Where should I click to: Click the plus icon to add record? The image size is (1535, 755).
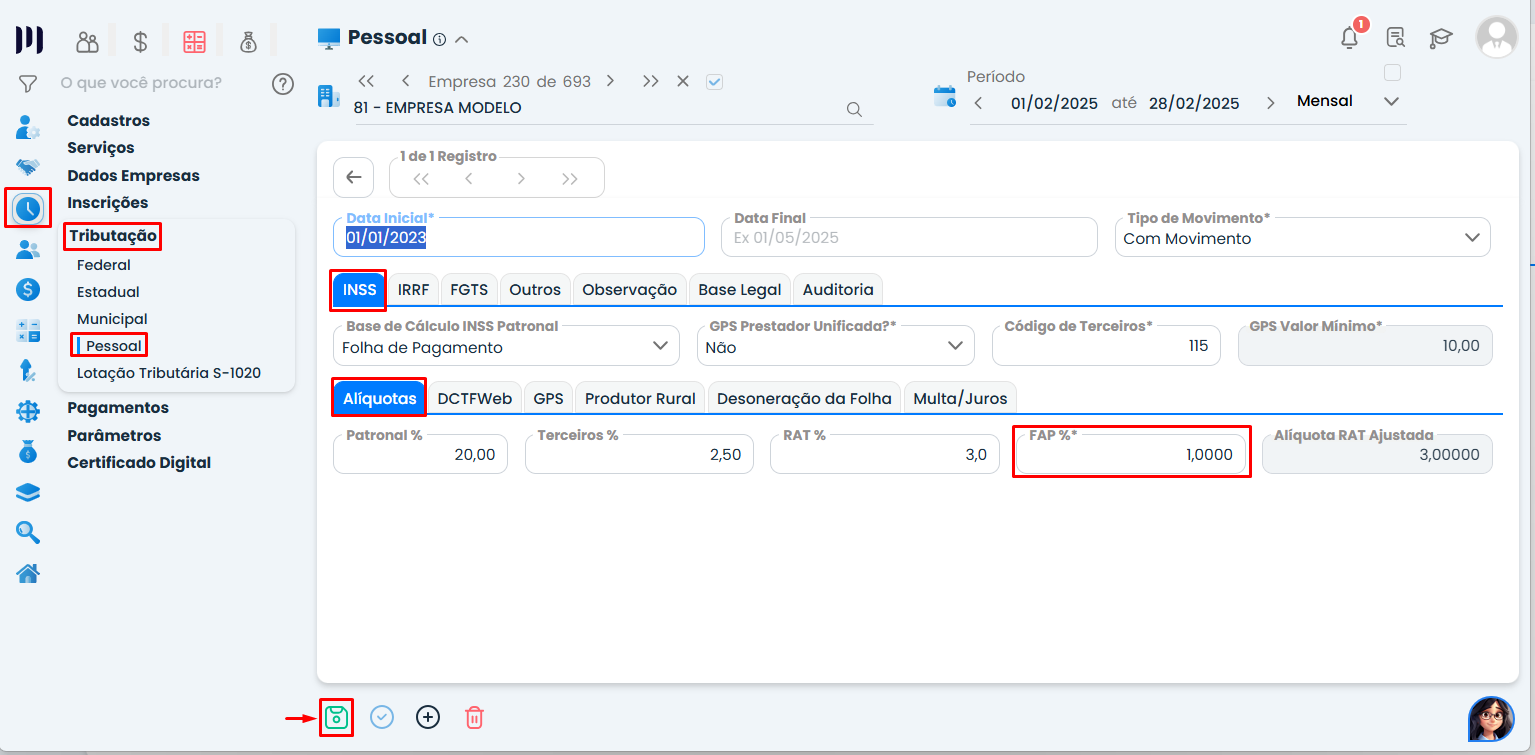tap(428, 717)
